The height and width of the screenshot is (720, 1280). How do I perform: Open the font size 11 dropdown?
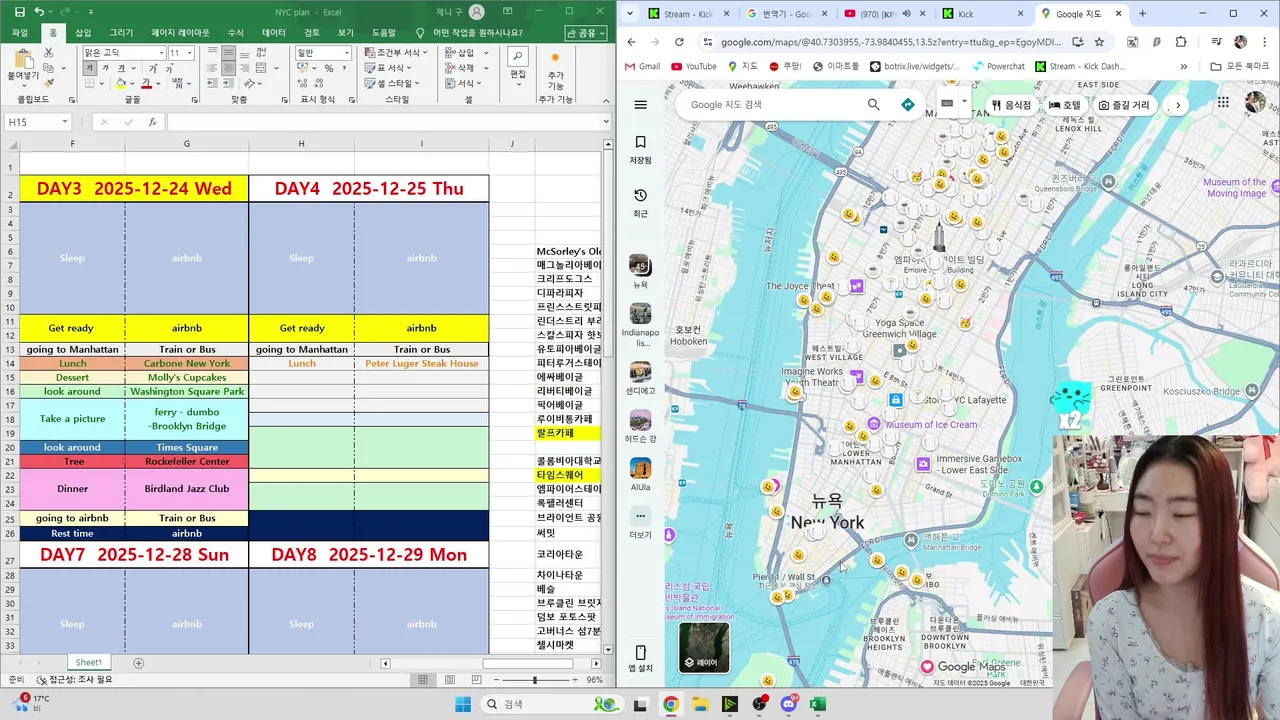pyautogui.click(x=189, y=53)
